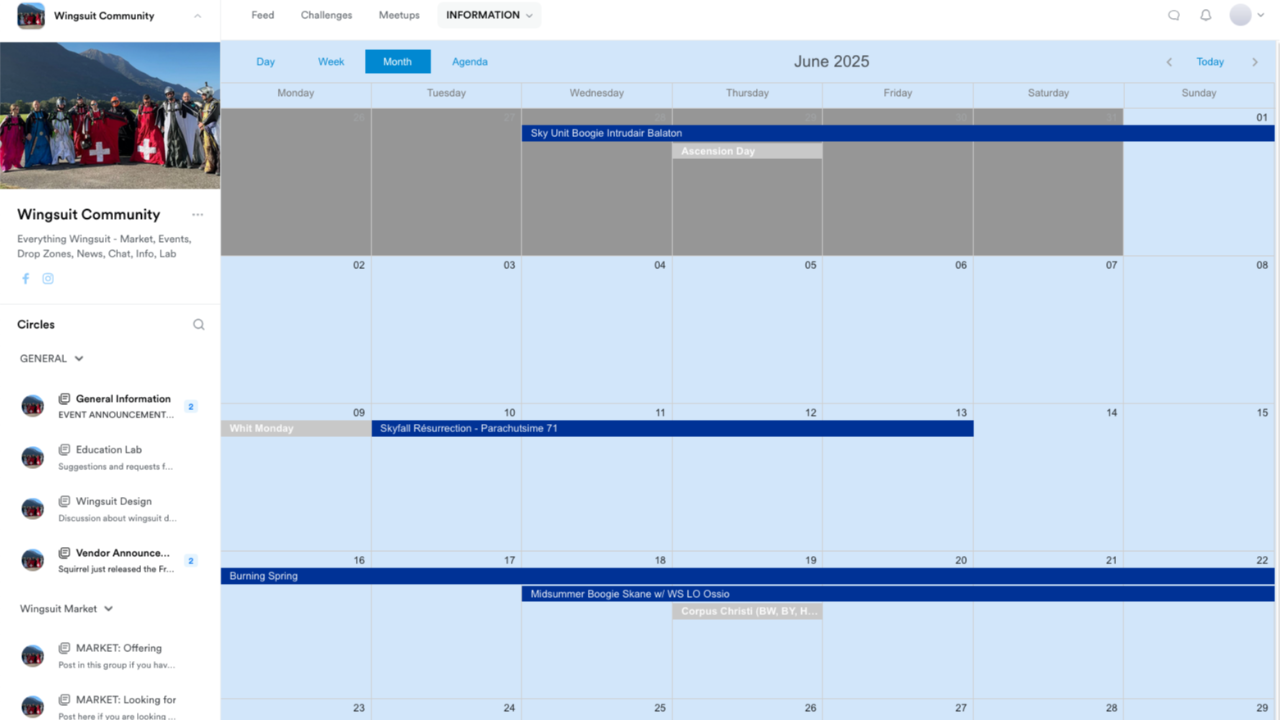Select the Month calendar view

(397, 61)
